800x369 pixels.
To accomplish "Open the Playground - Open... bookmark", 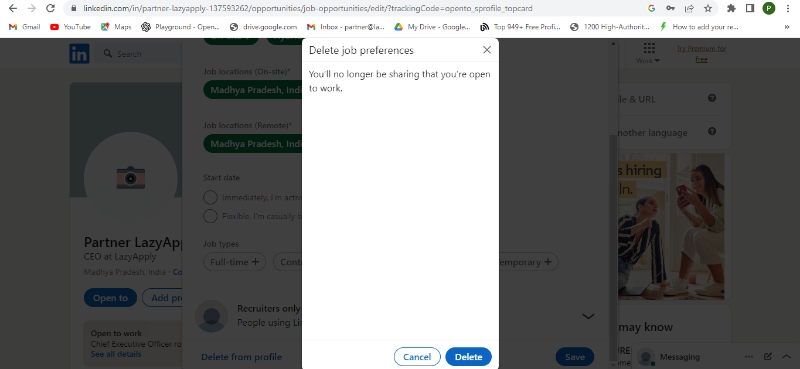I will pyautogui.click(x=181, y=27).
